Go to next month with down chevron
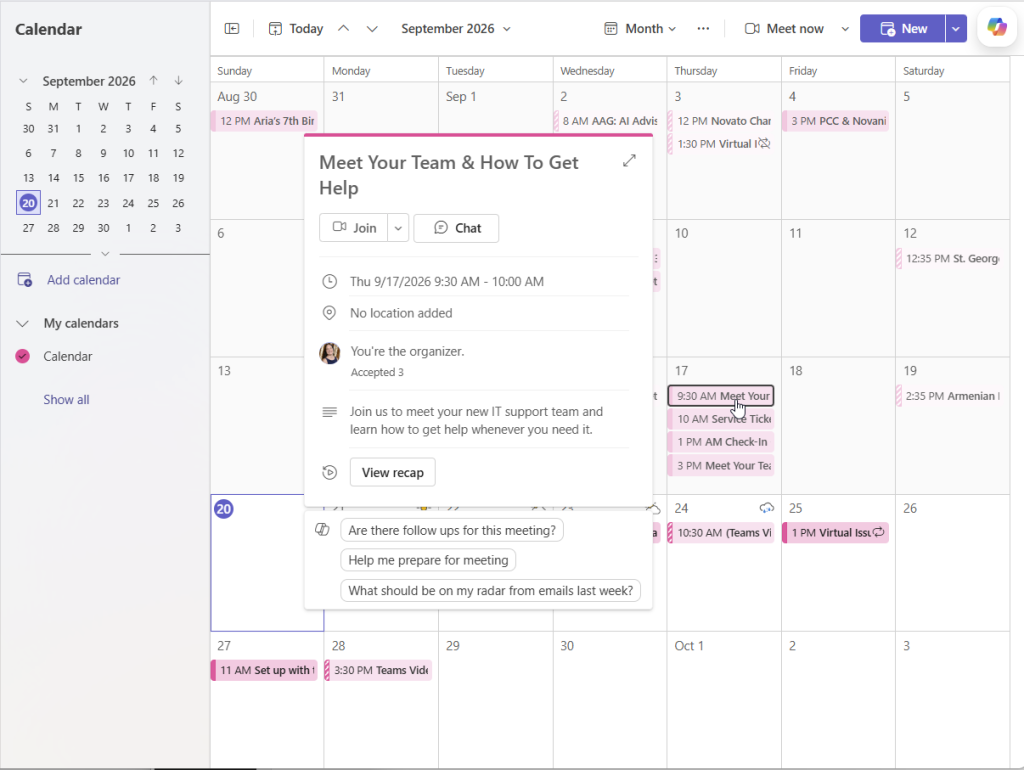The image size is (1024, 770). point(372,29)
